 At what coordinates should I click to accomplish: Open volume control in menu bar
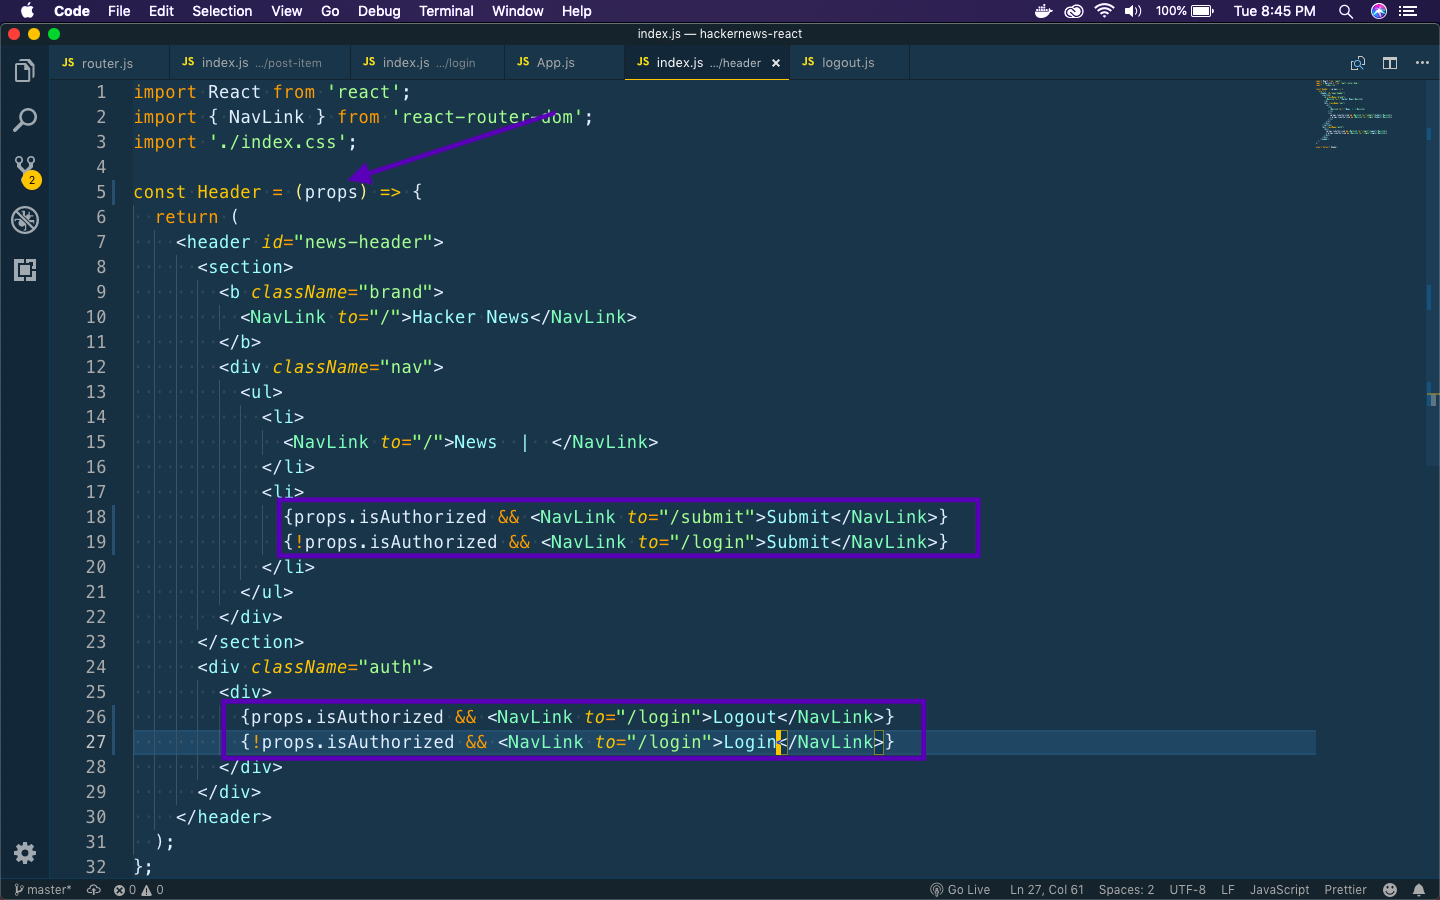1133,11
